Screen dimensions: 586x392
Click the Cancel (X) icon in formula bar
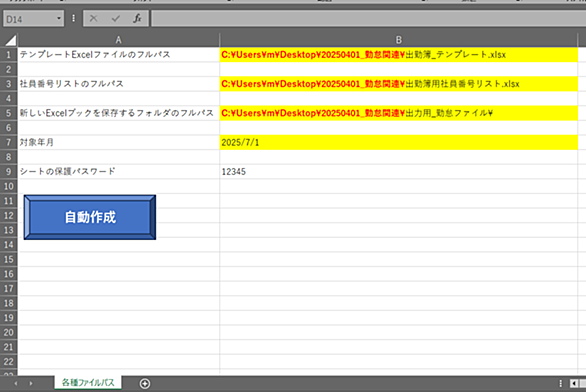pyautogui.click(x=93, y=18)
